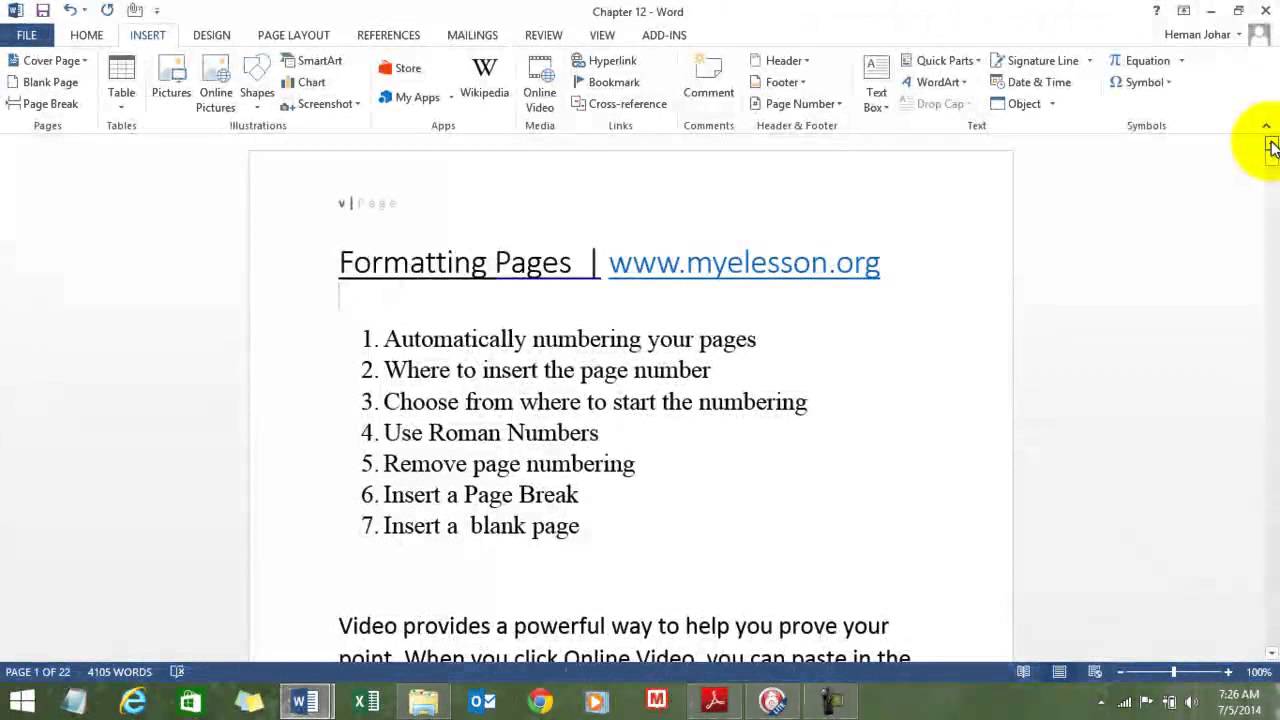The height and width of the screenshot is (720, 1280).
Task: Expand the Equation gallery
Action: coord(1181,61)
